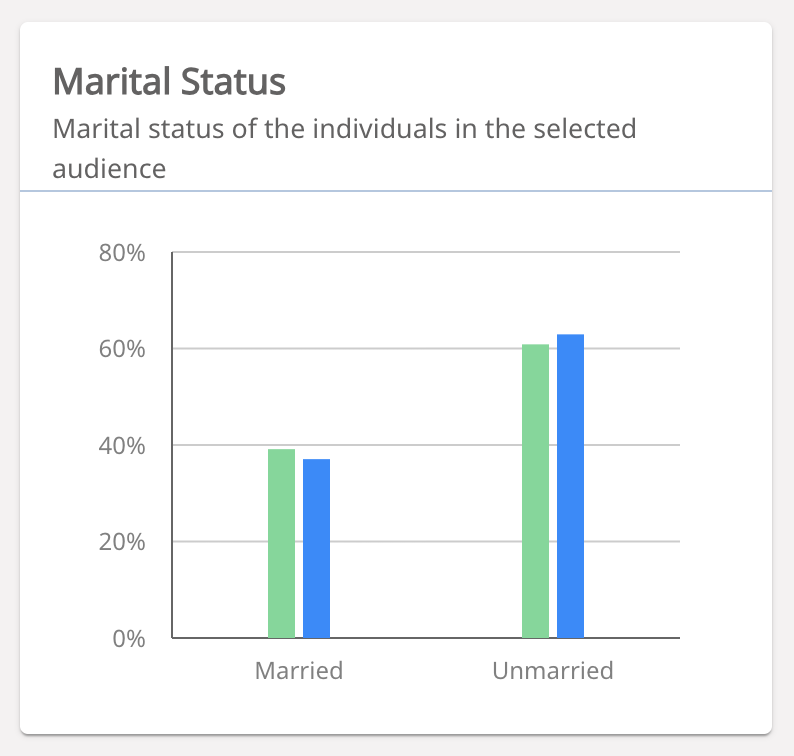Click the word 'audience' in the subtitle
Viewport: 794px width, 756px height.
tap(109, 168)
